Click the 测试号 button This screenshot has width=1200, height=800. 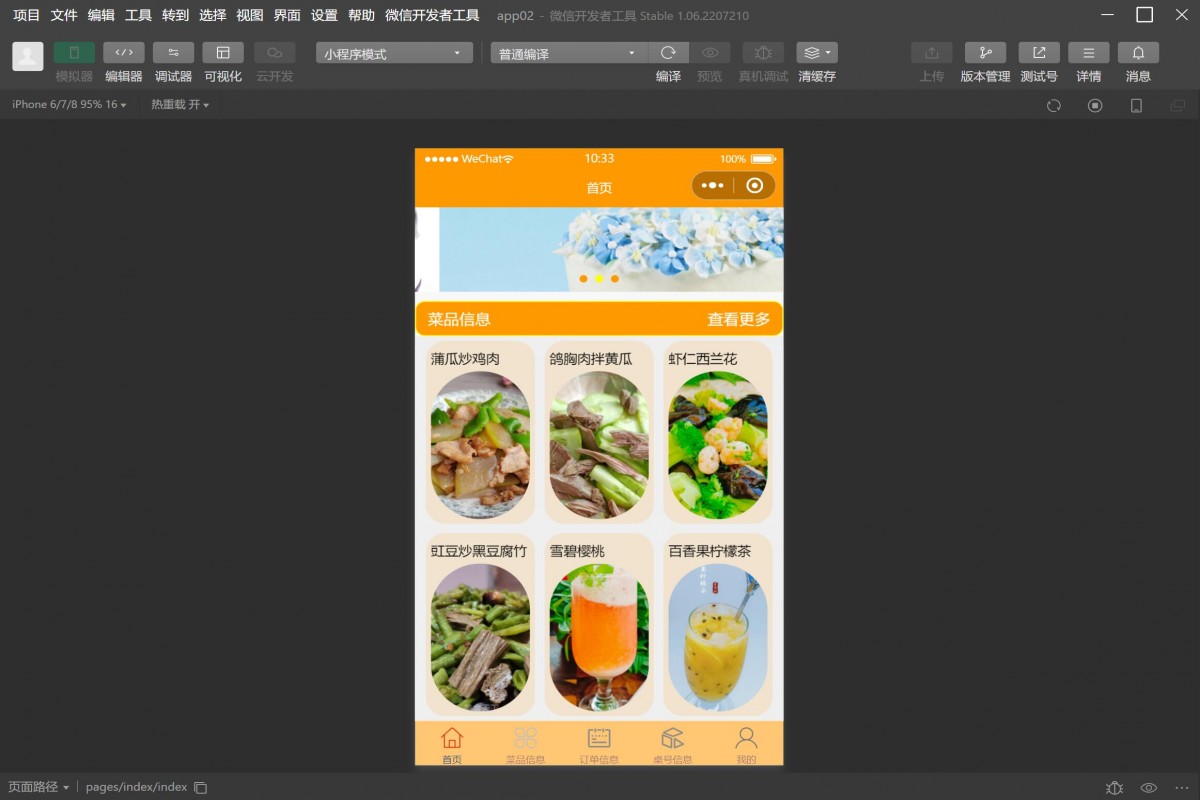coord(1039,53)
